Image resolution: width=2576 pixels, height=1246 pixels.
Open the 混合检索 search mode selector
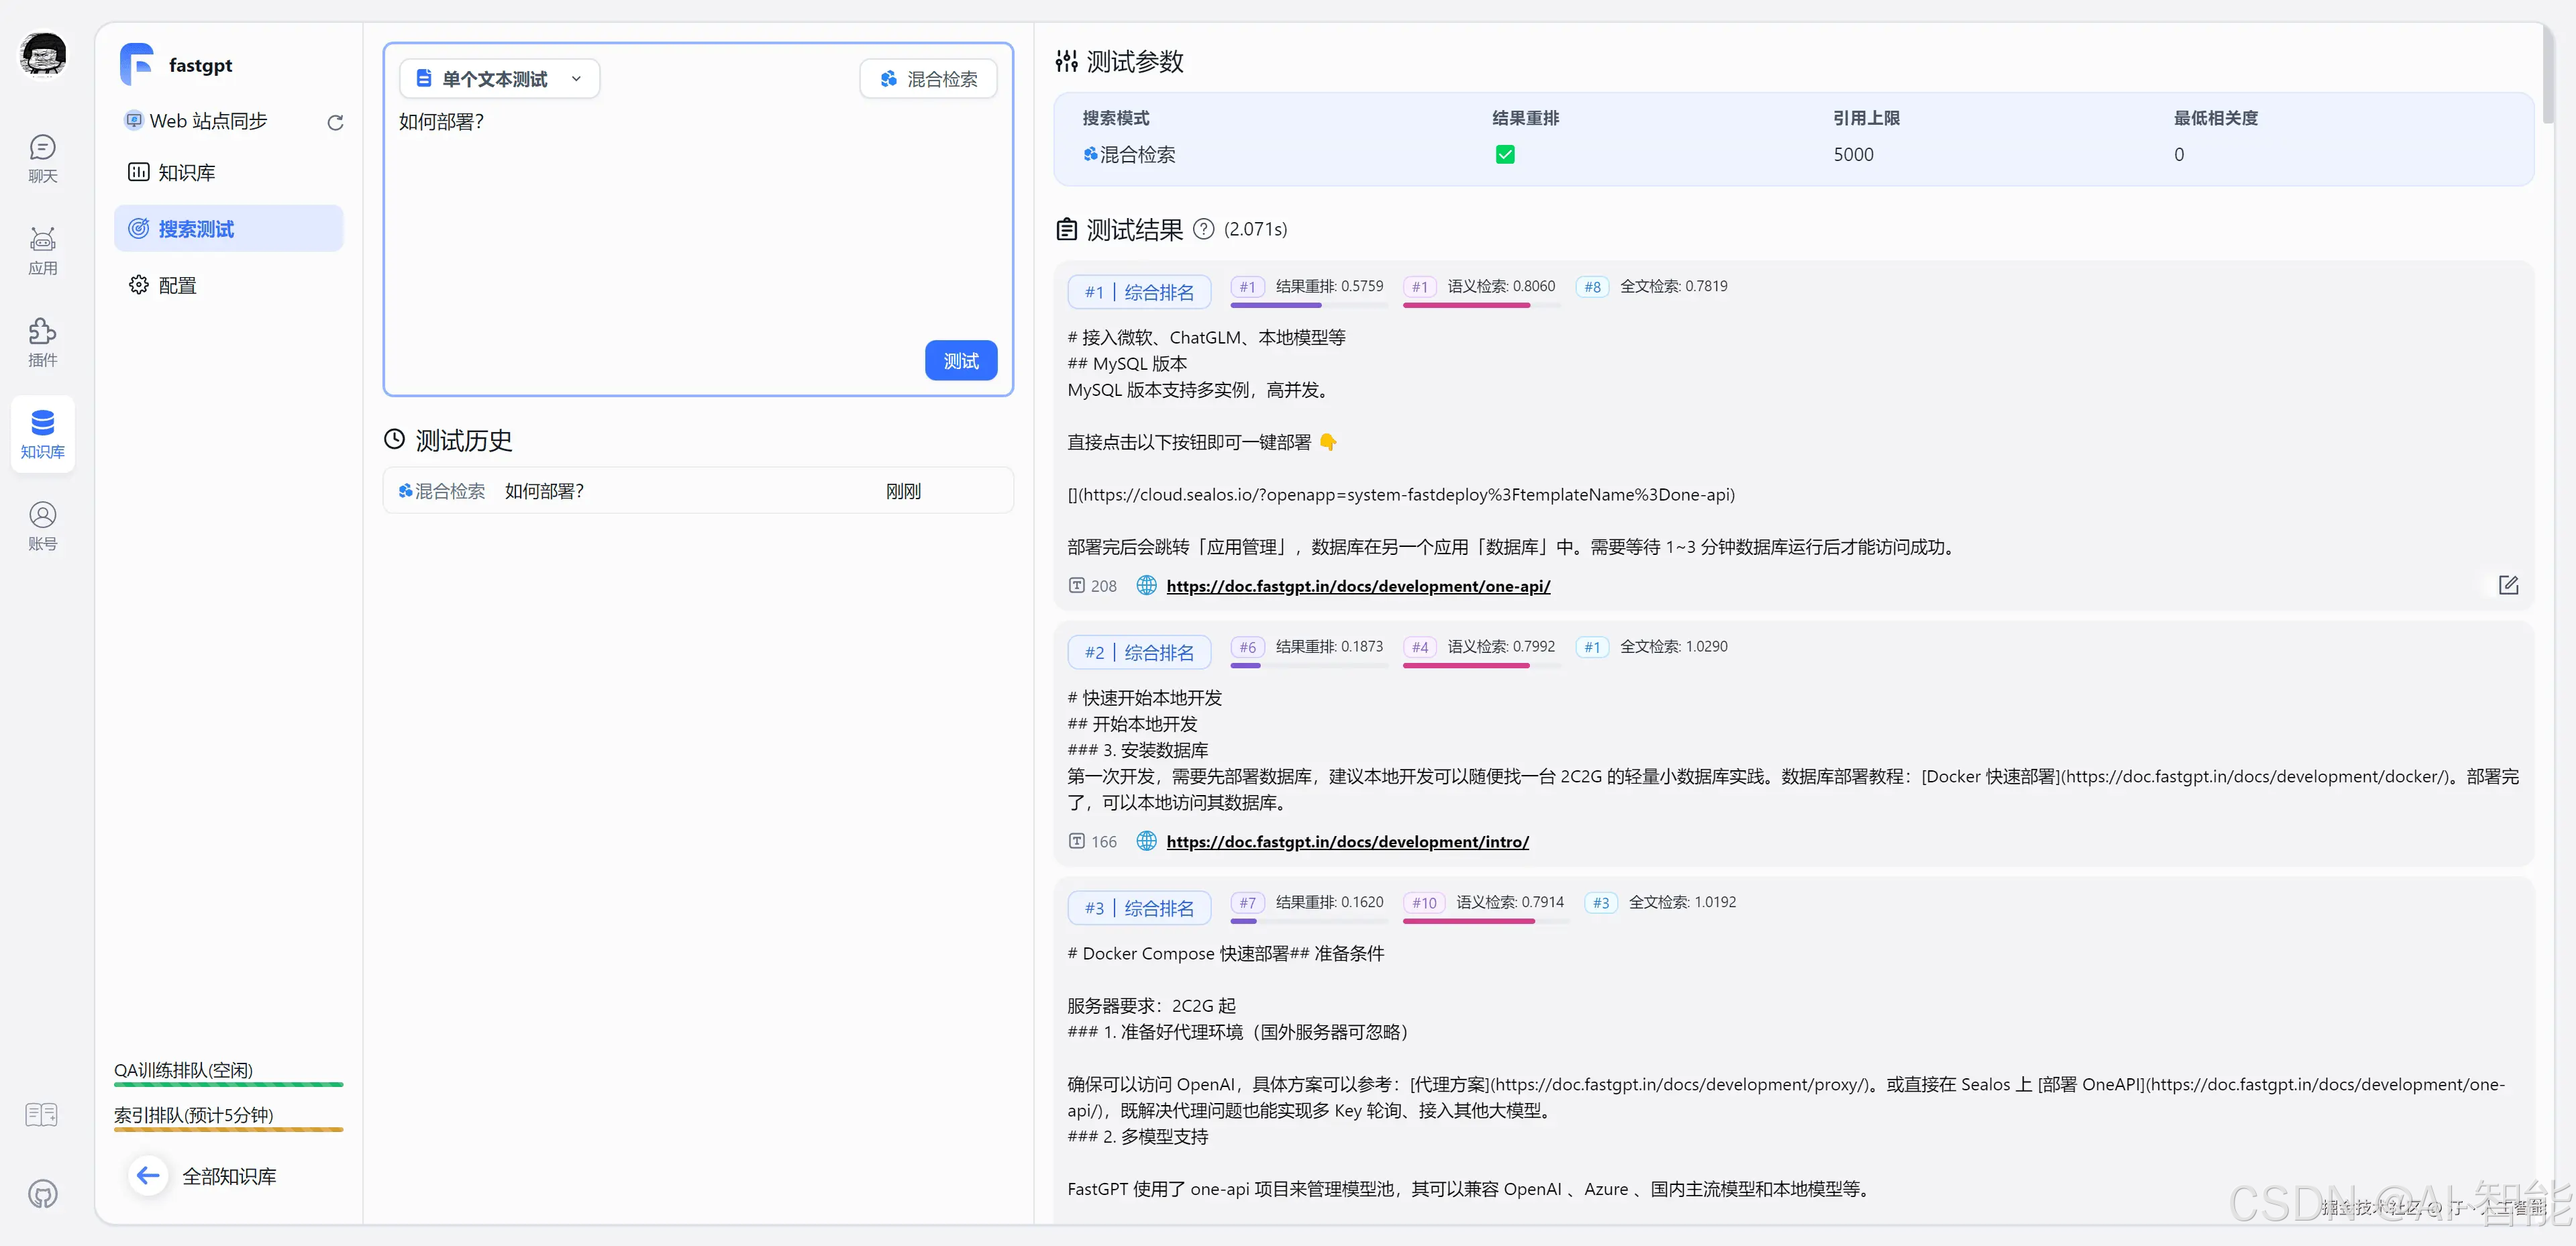coord(928,79)
